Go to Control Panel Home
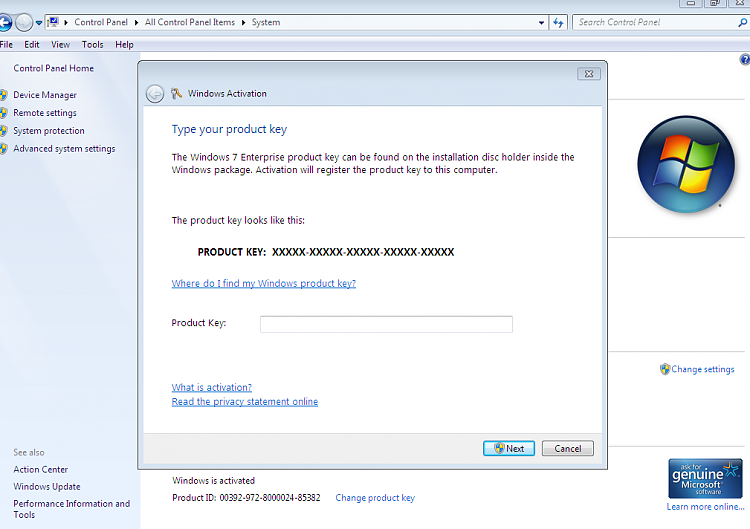The width and height of the screenshot is (750, 529). point(54,68)
